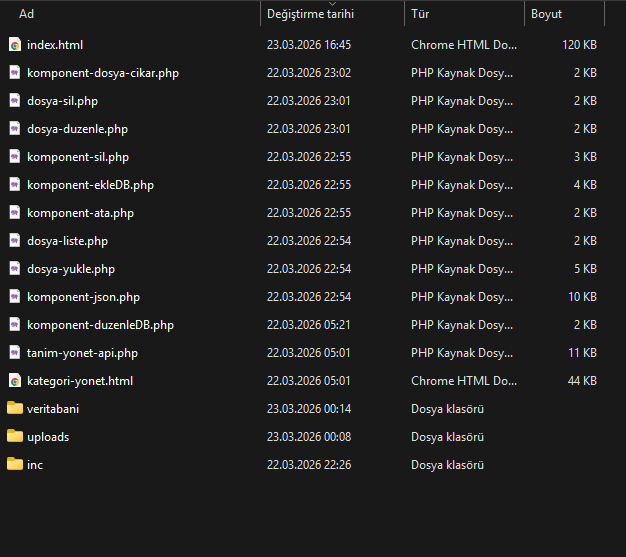Screen dimensions: 626x557
Task: Click the uploads folder icon
Action: (15, 436)
